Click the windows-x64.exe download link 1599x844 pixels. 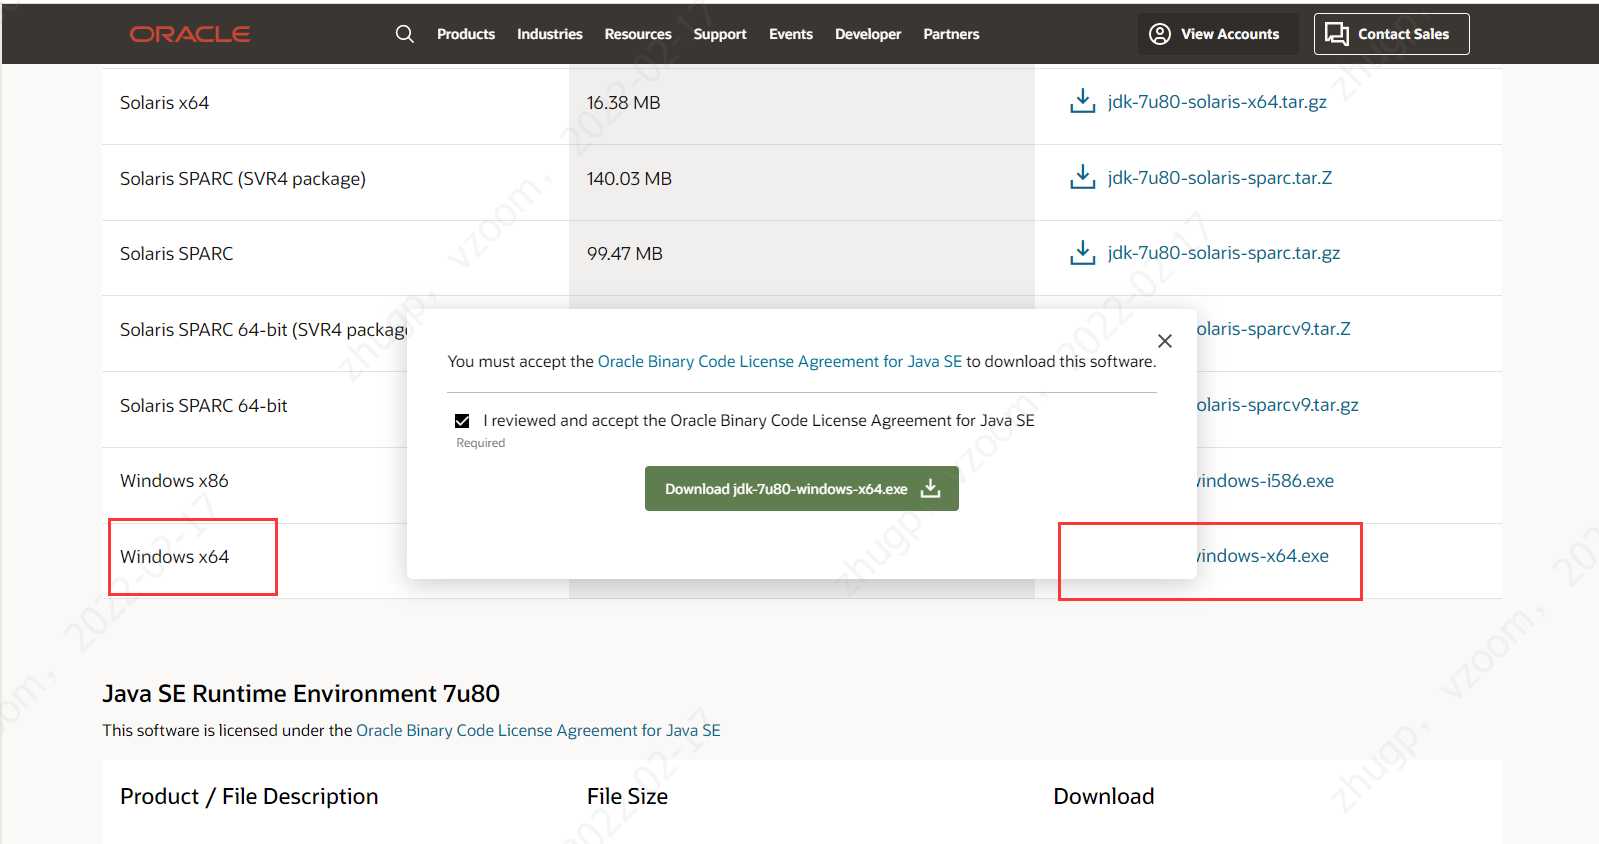(x=1262, y=556)
